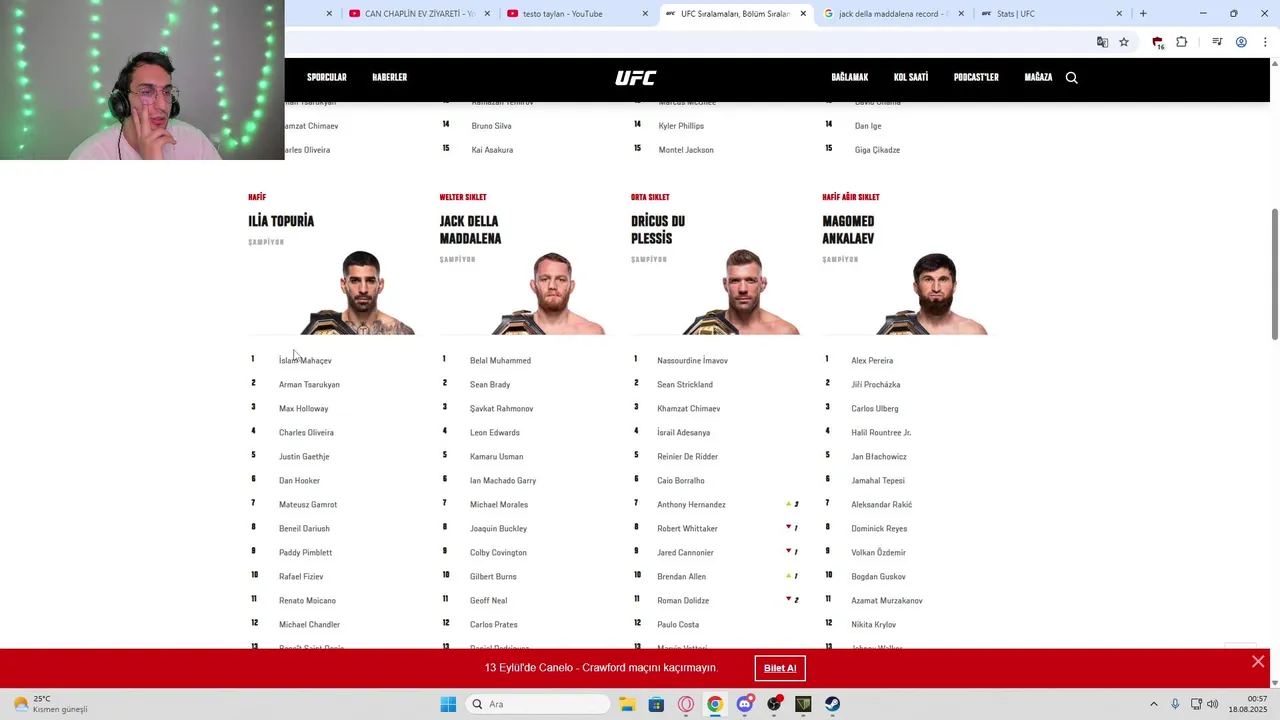The image size is (1280, 720).
Task: Close the 'jack della maddalena record' tab
Action: (x=961, y=14)
